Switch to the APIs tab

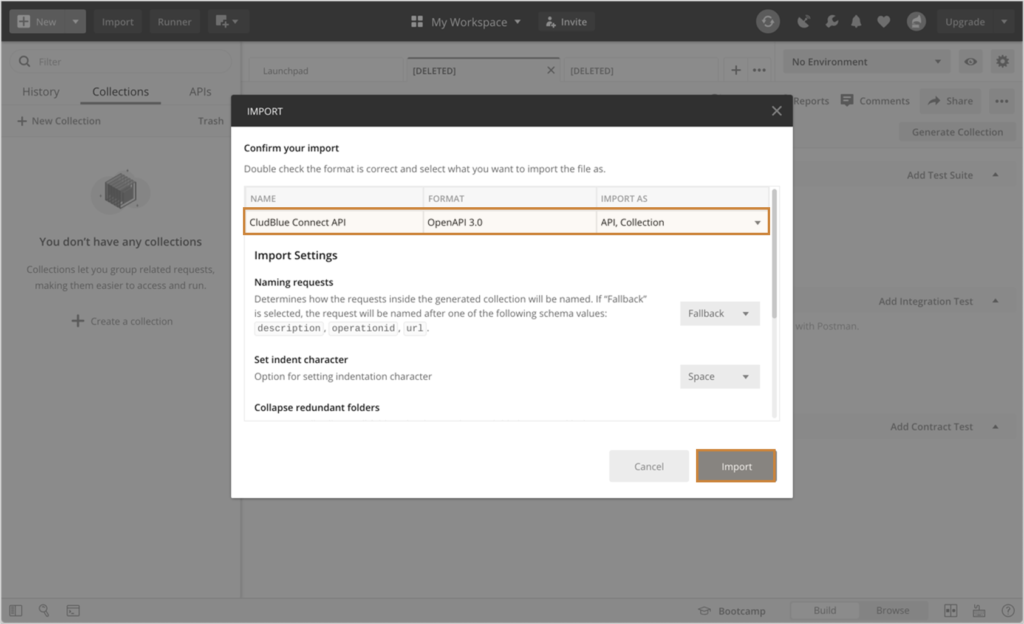[200, 92]
